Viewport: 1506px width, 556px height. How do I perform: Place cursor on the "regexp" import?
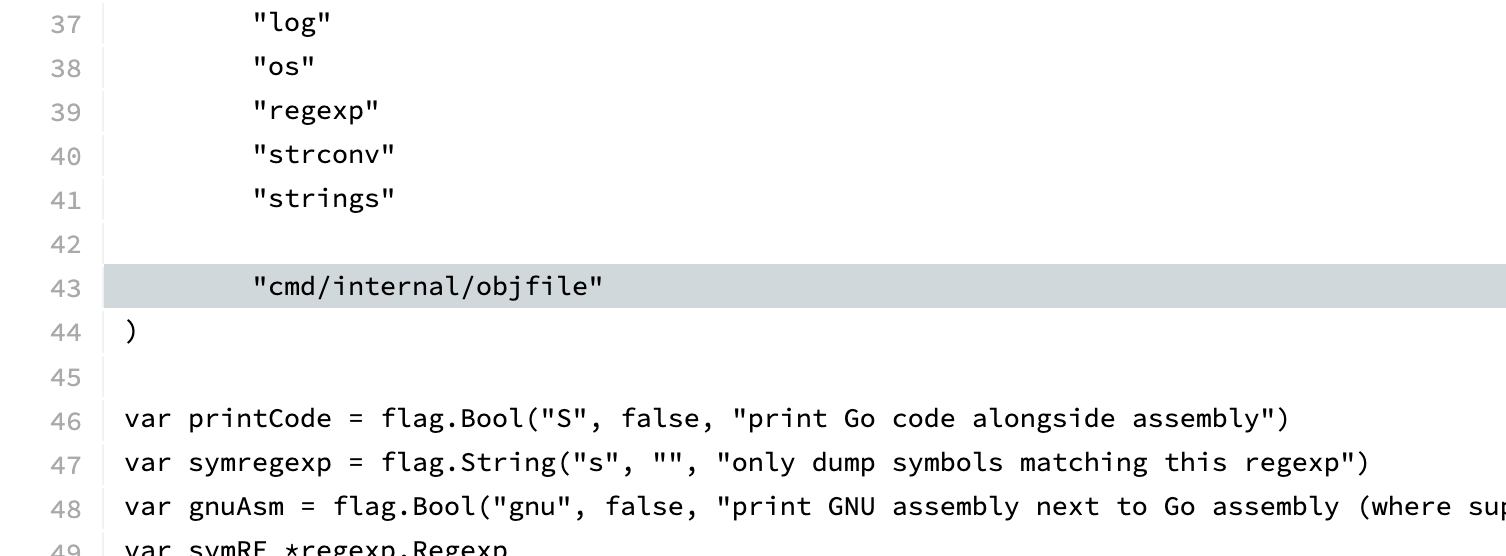[316, 112]
